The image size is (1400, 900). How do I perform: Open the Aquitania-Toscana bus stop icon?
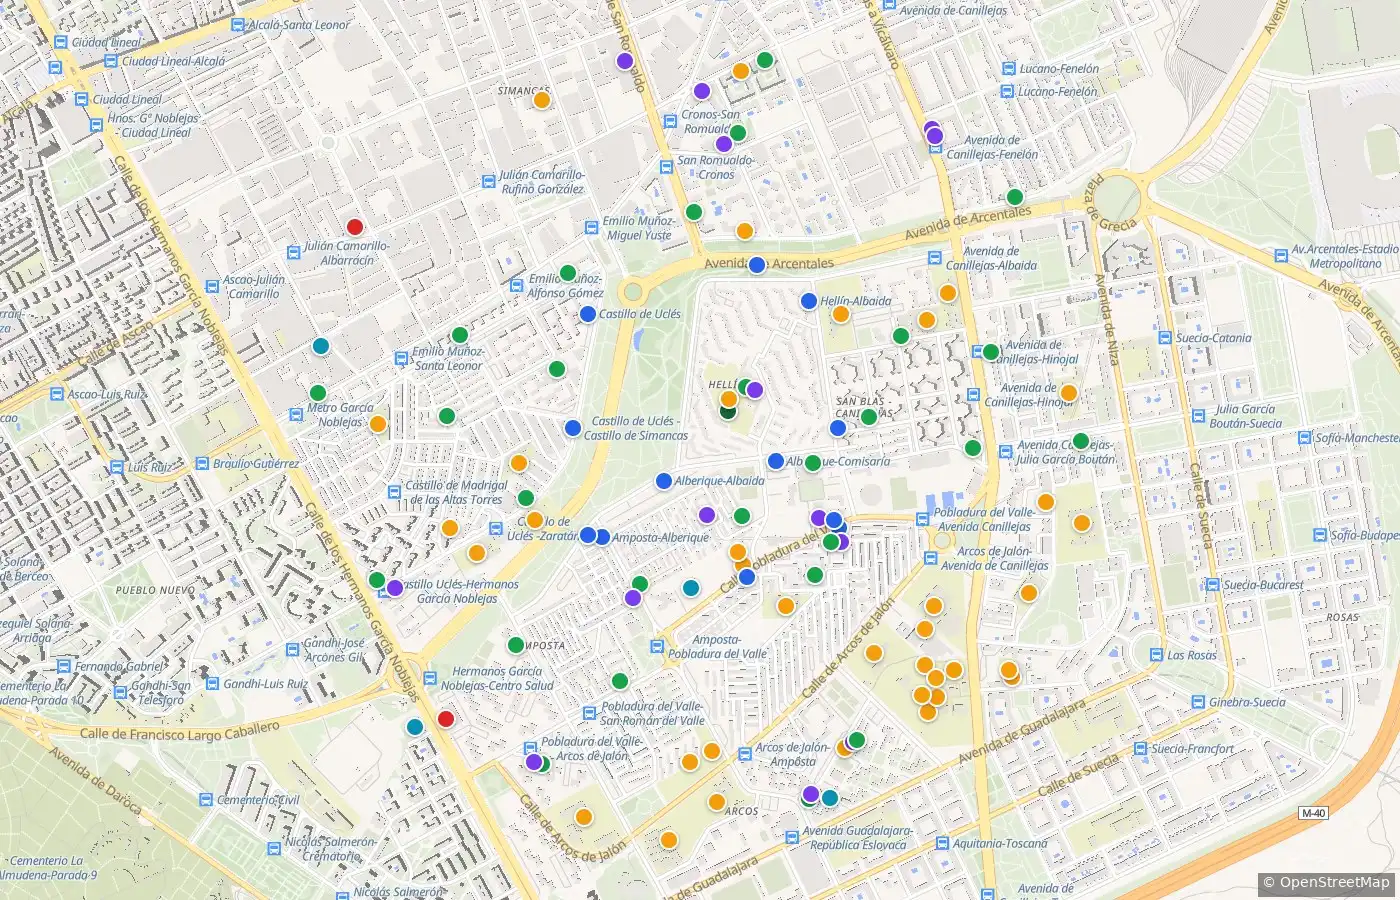click(942, 843)
